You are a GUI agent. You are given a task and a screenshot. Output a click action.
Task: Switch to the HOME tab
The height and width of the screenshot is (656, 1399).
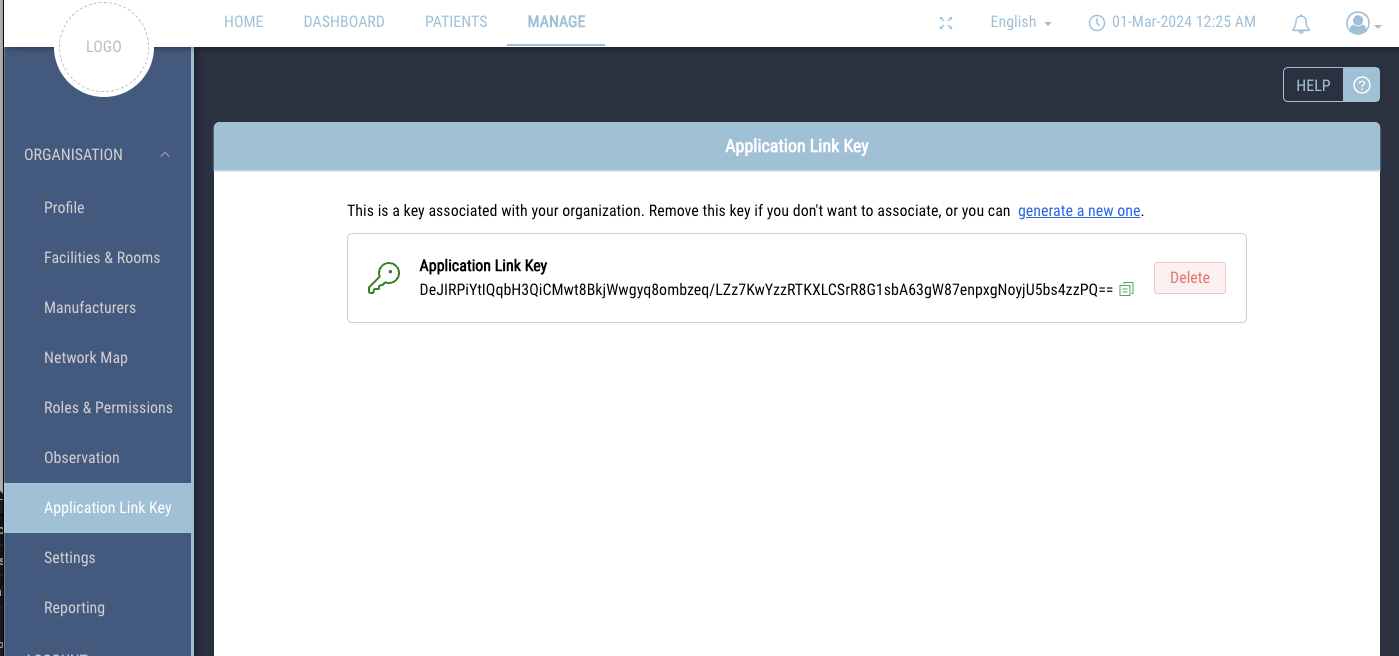click(x=244, y=22)
